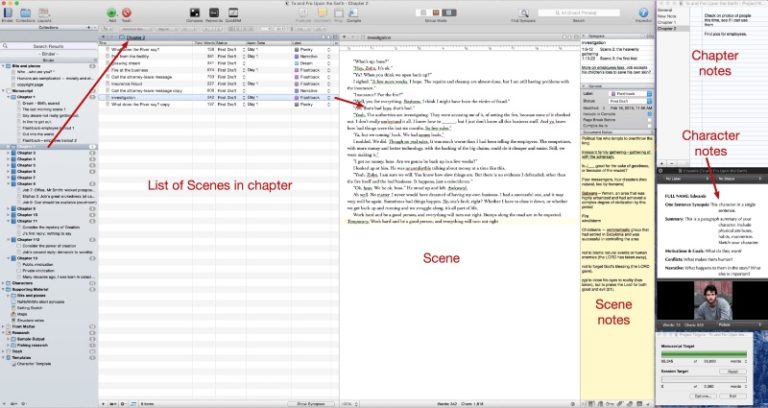
Task: Toggle the Include in Compile checkbox
Action: [649, 114]
